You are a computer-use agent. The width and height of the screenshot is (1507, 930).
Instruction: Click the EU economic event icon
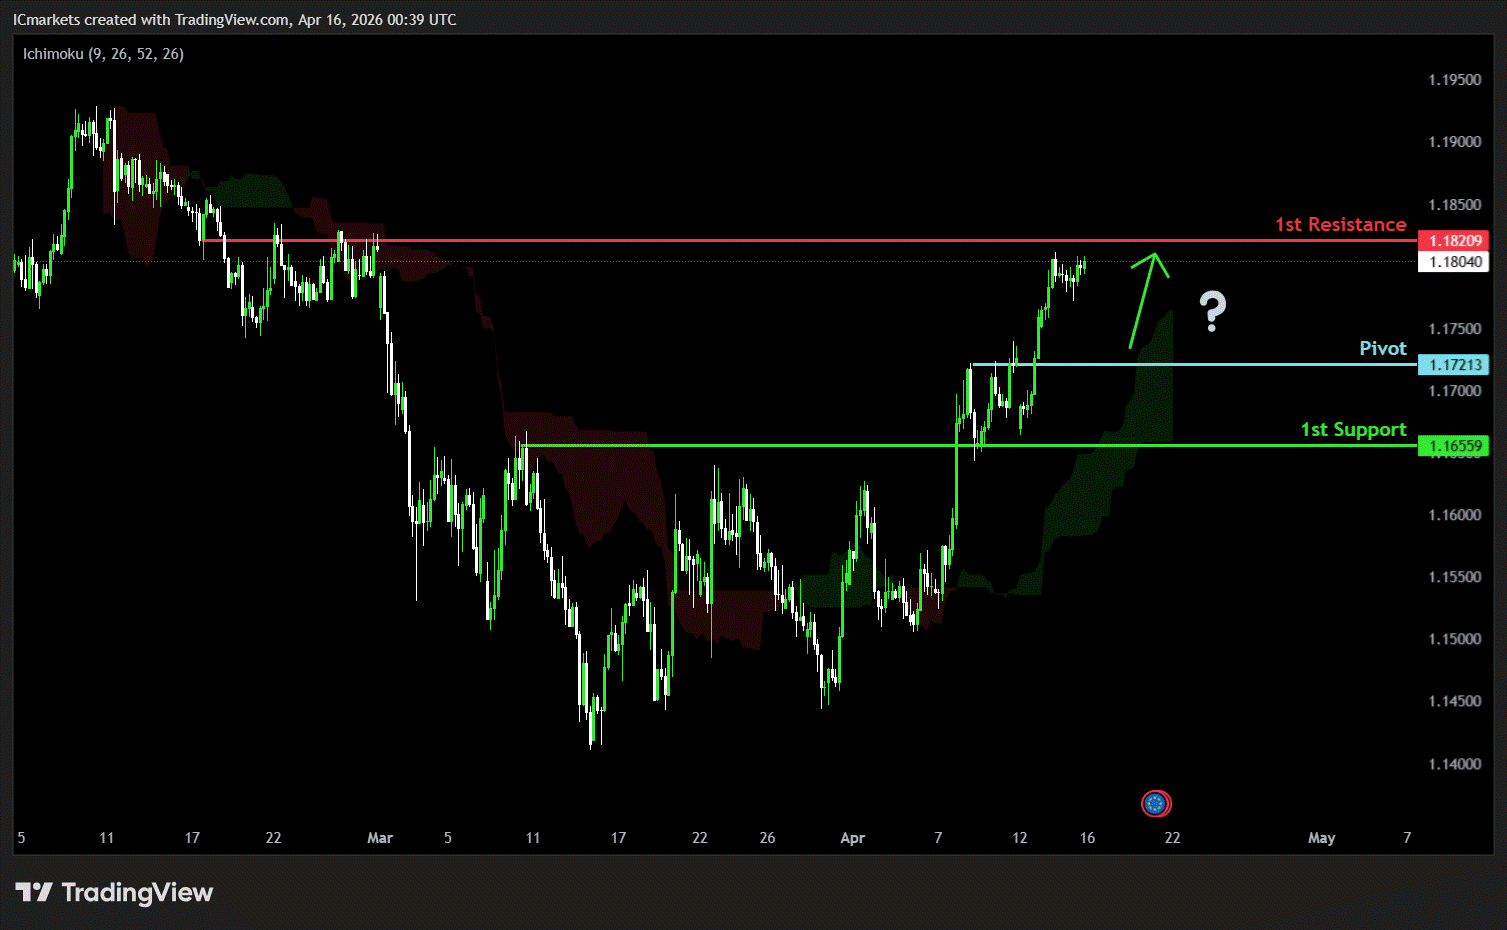point(1156,803)
